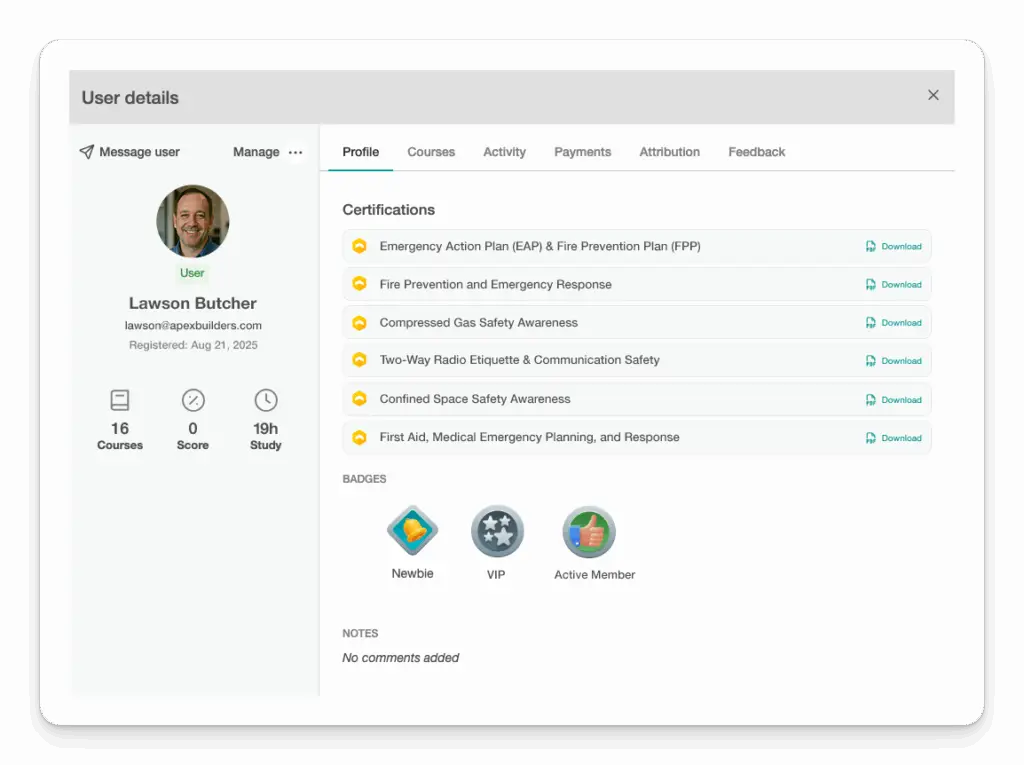Click the paper plane Message user icon
The height and width of the screenshot is (765, 1024).
(88, 152)
